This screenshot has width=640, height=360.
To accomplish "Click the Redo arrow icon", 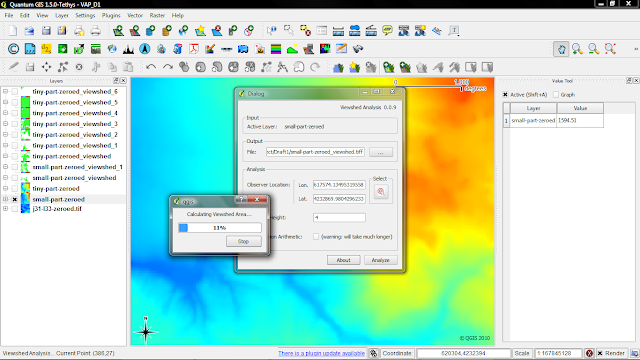I will click(167, 67).
